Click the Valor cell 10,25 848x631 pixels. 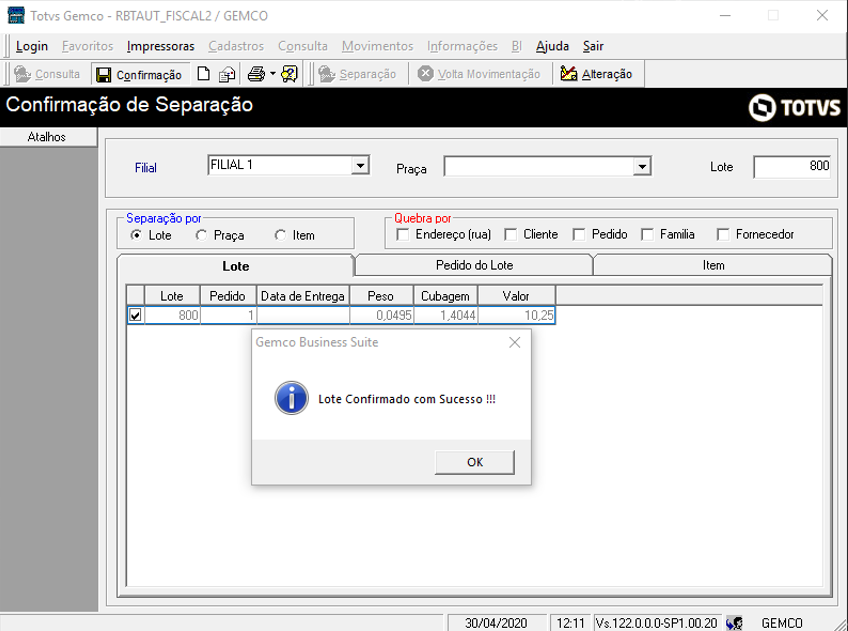[516, 315]
